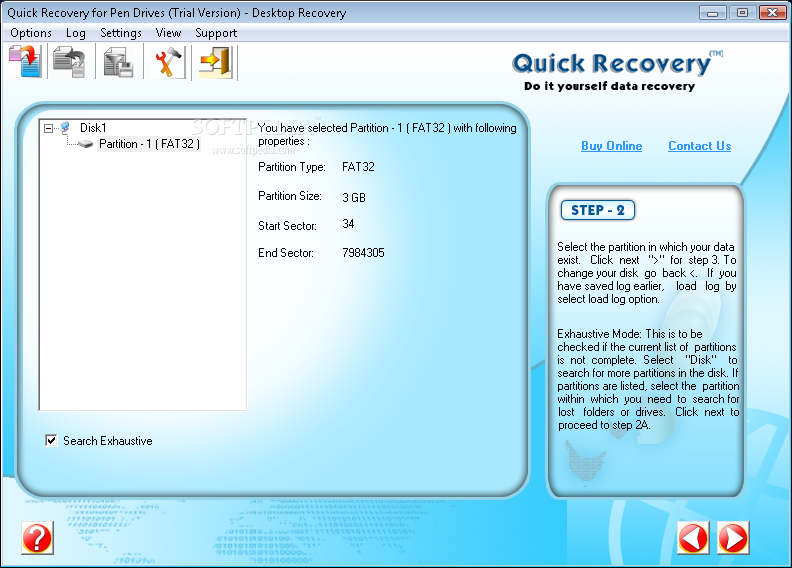Open the Support menu
Screen dimensions: 792x568
pos(216,33)
